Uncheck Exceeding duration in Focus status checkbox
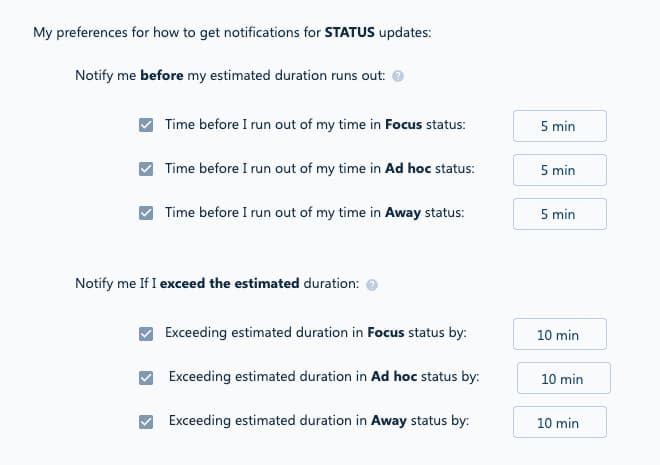The height and width of the screenshot is (465, 660). pyautogui.click(x=146, y=334)
